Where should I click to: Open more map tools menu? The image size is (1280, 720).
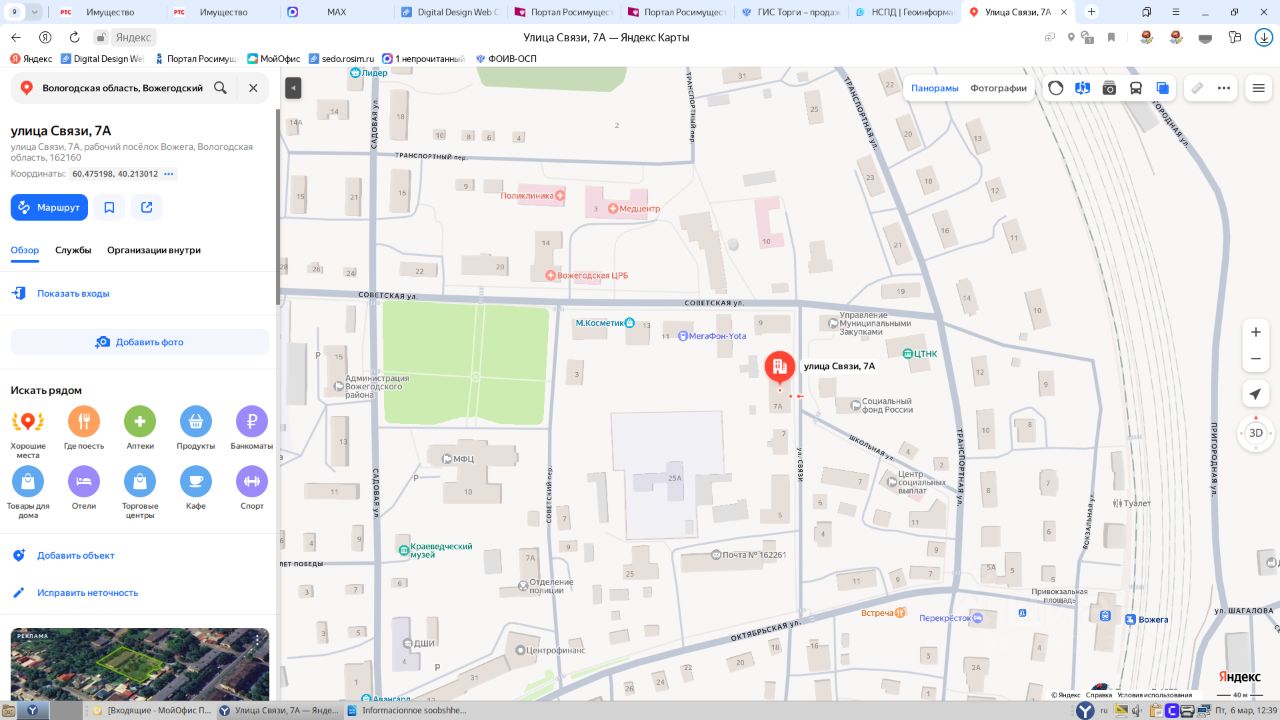1224,88
